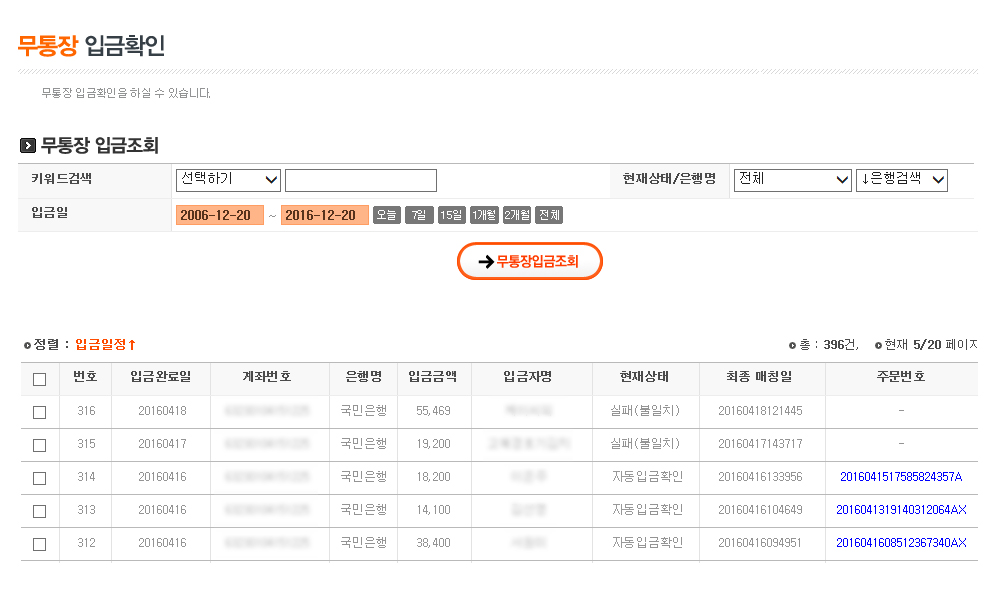
Task: Sort by 입금일정 ascending link
Action: 105,344
